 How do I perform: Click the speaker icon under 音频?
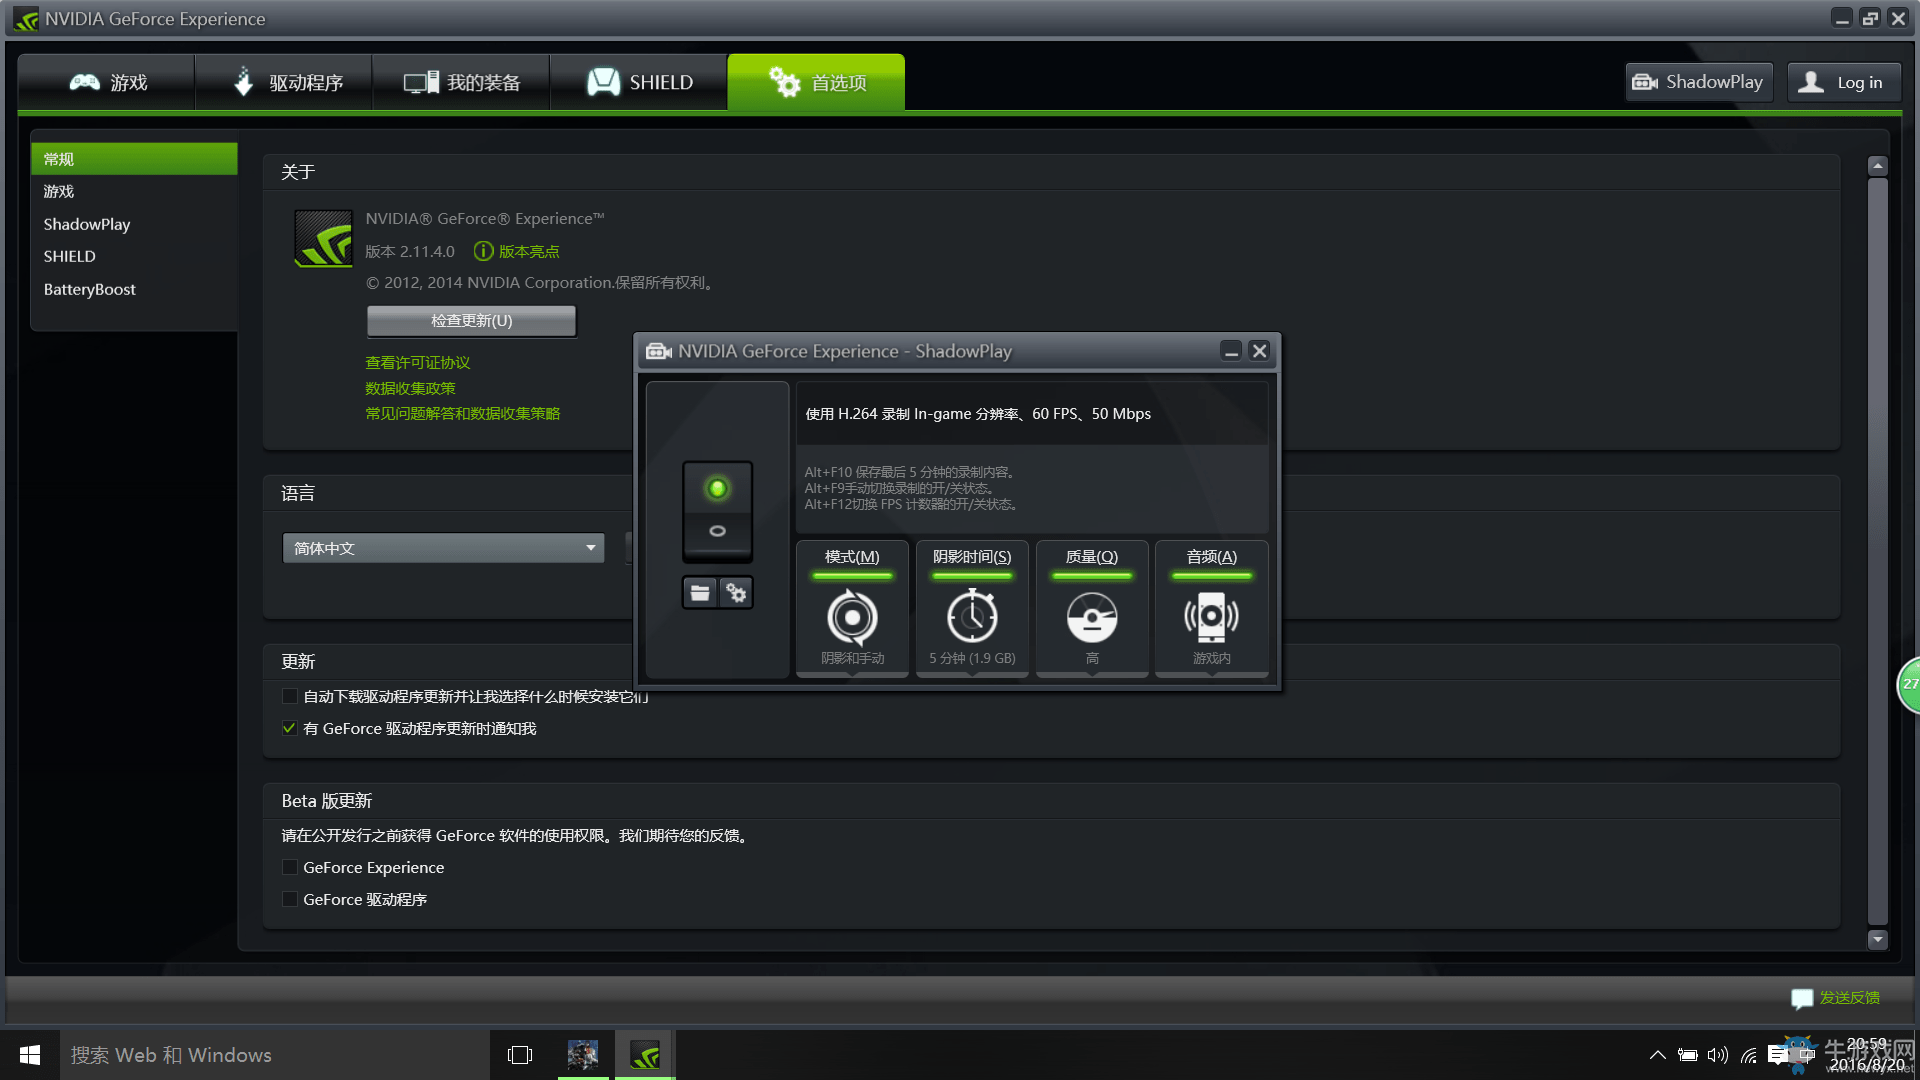click(1212, 617)
